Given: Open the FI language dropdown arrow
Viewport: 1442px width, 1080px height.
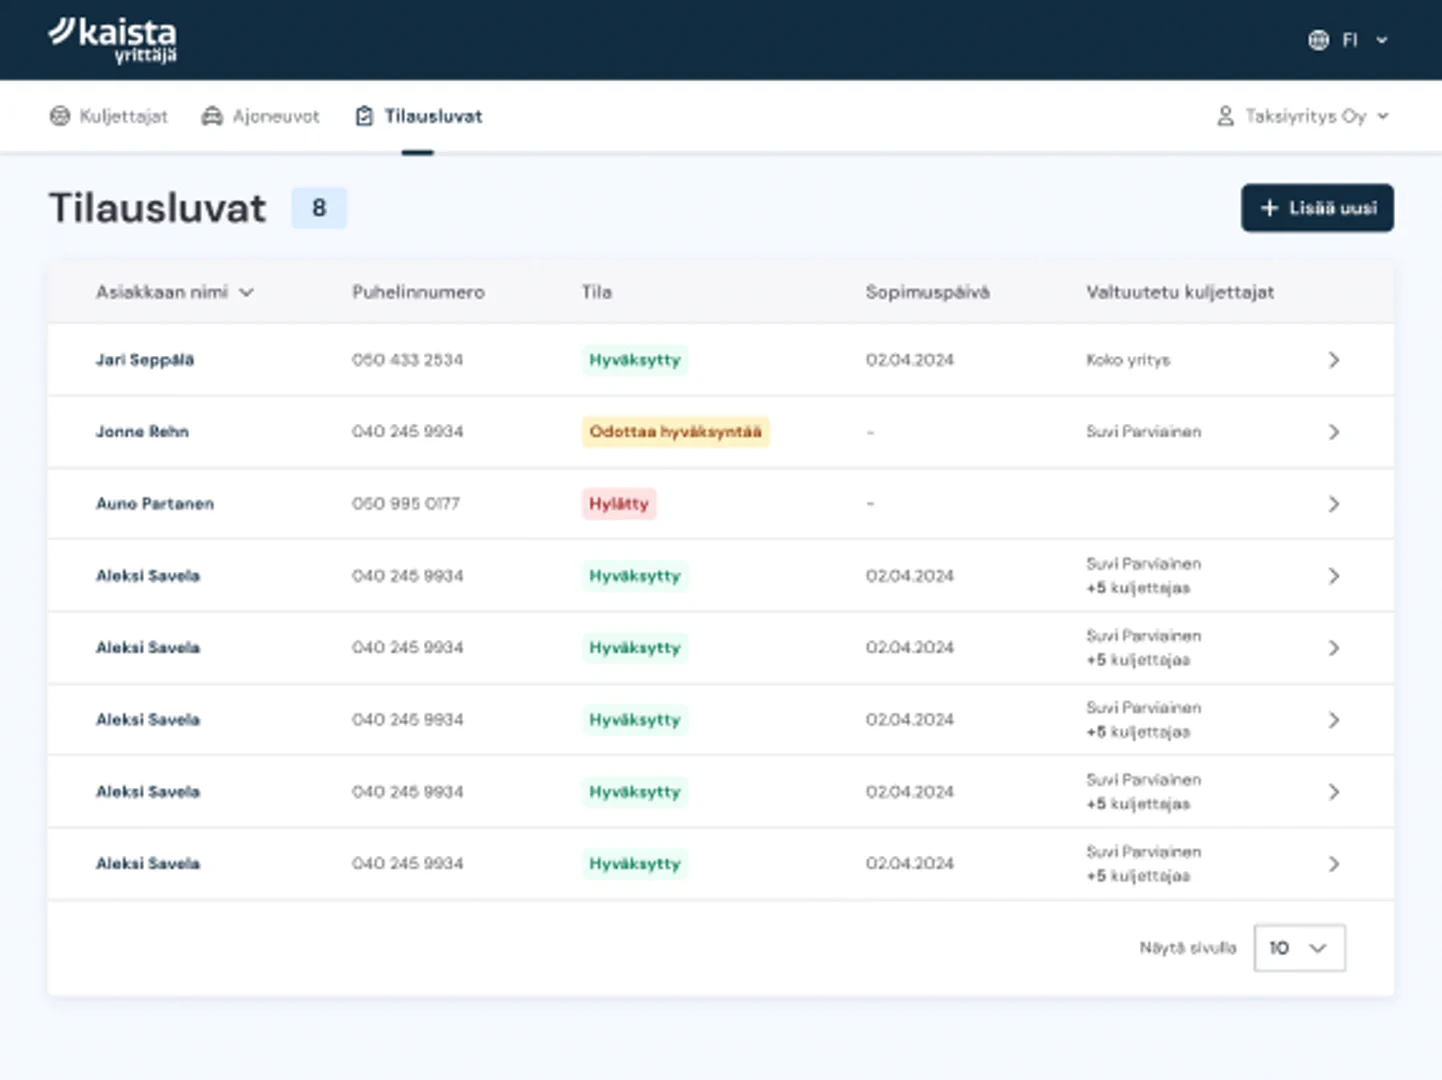Looking at the screenshot, I should [x=1382, y=40].
